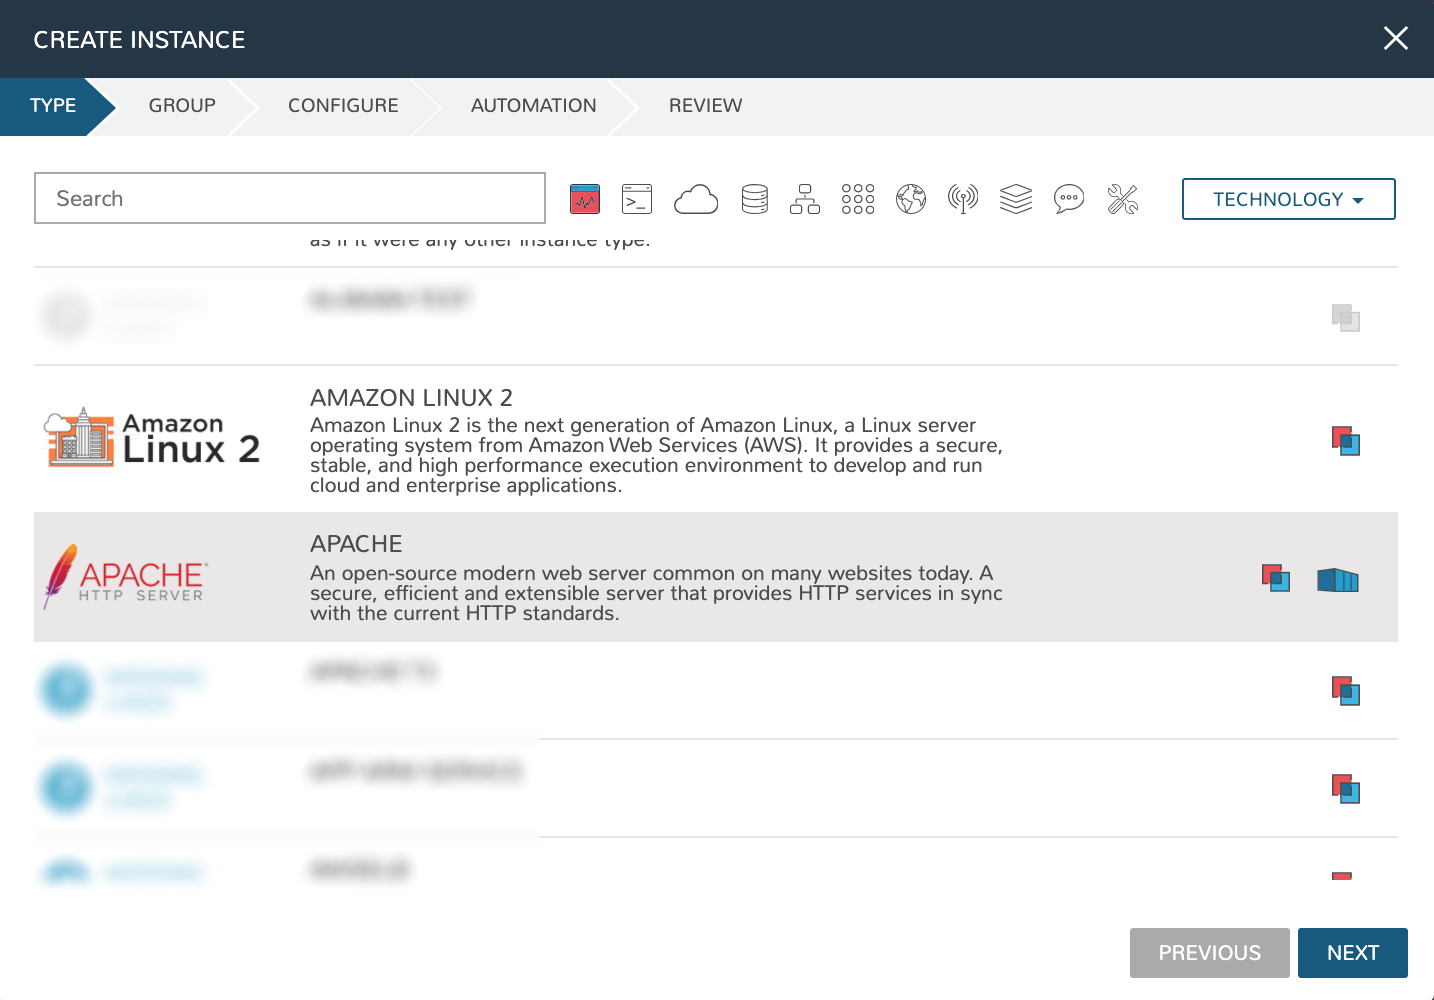This screenshot has height=1000, width=1434.
Task: Focus the Search input field
Action: tap(290, 199)
